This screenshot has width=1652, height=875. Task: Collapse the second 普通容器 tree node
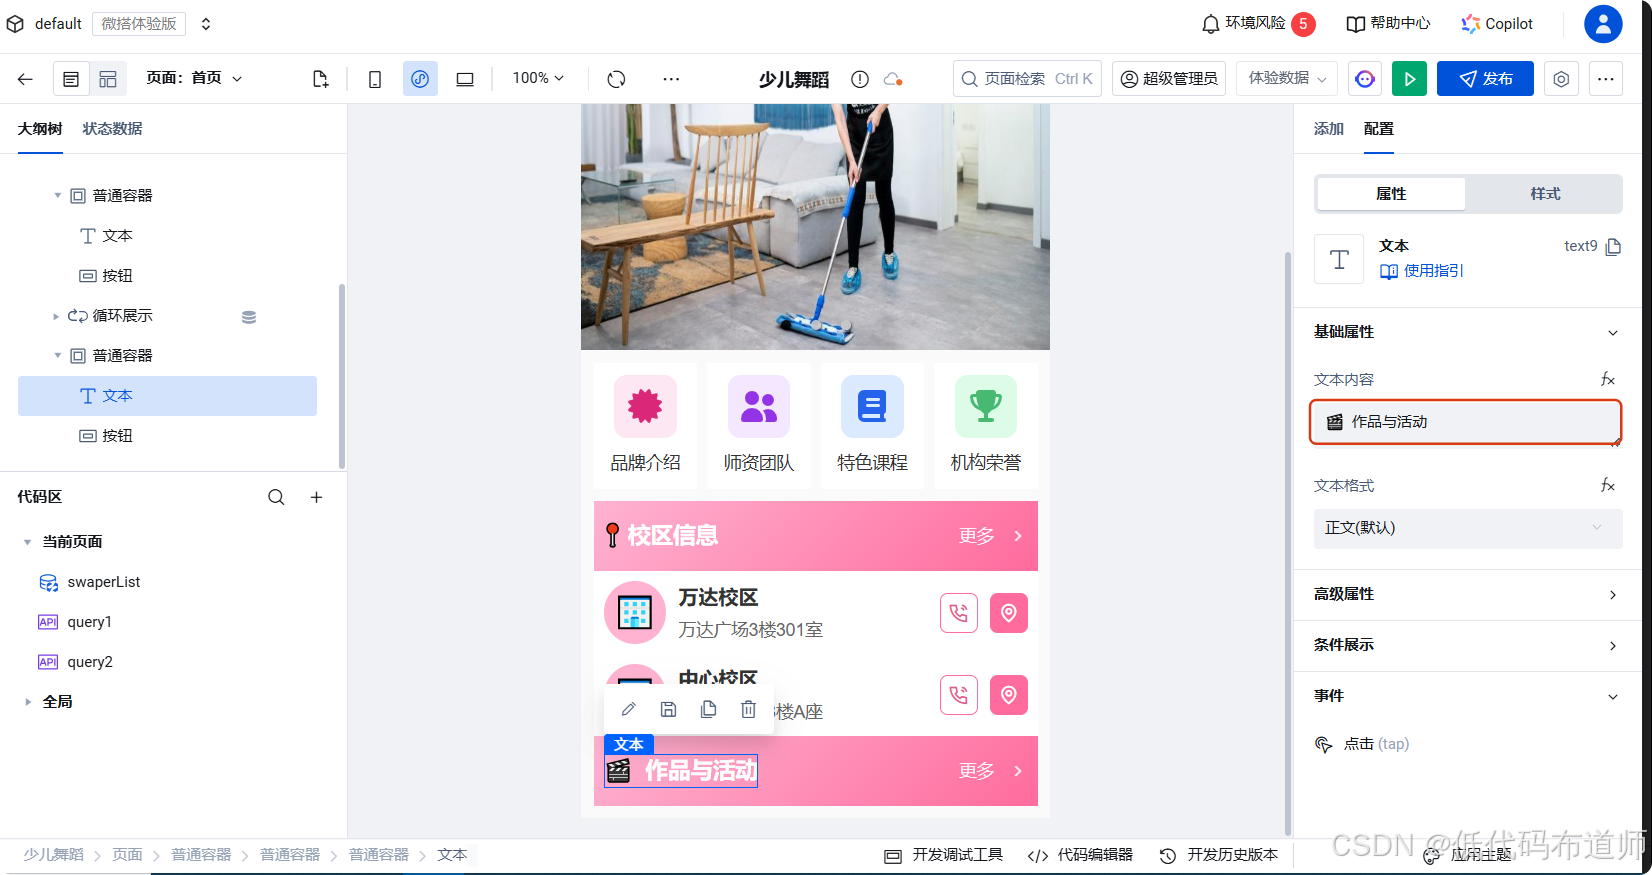(x=57, y=356)
